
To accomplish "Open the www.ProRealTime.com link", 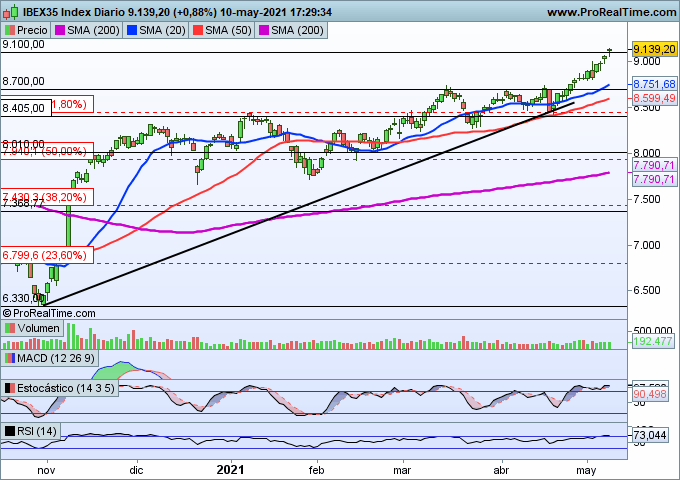I will pos(611,12).
